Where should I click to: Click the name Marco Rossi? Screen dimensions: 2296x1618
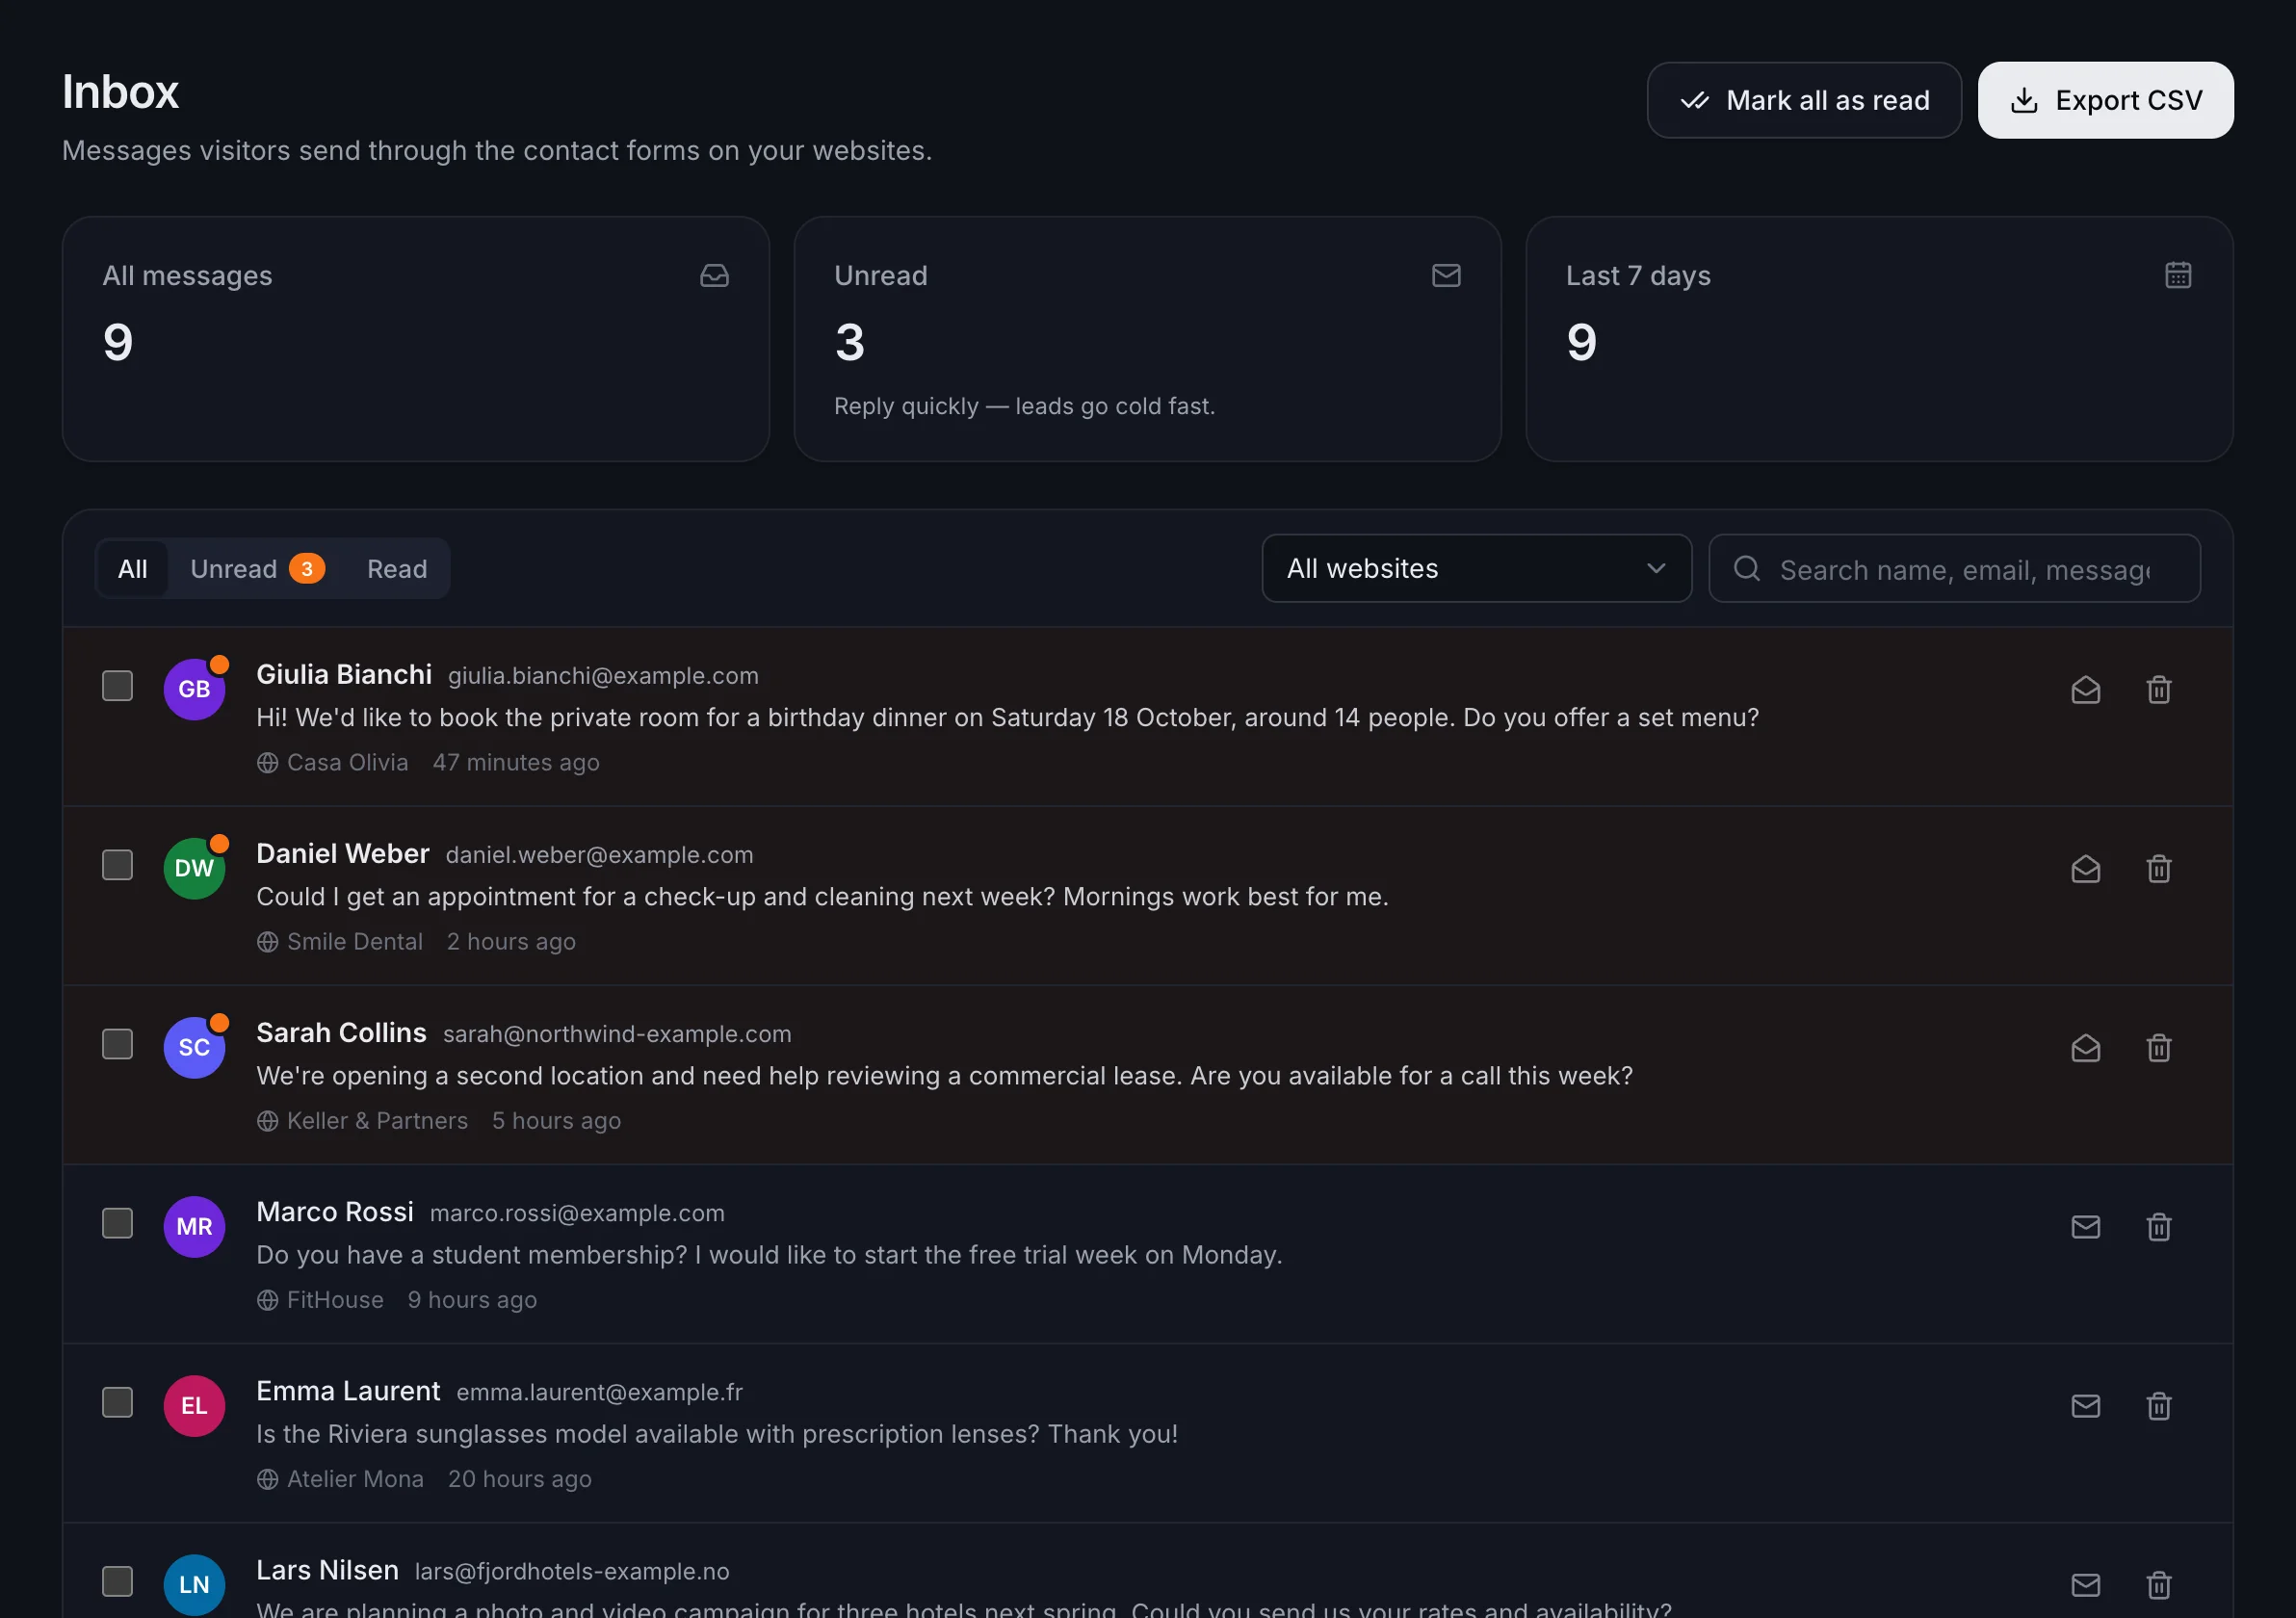(335, 1211)
